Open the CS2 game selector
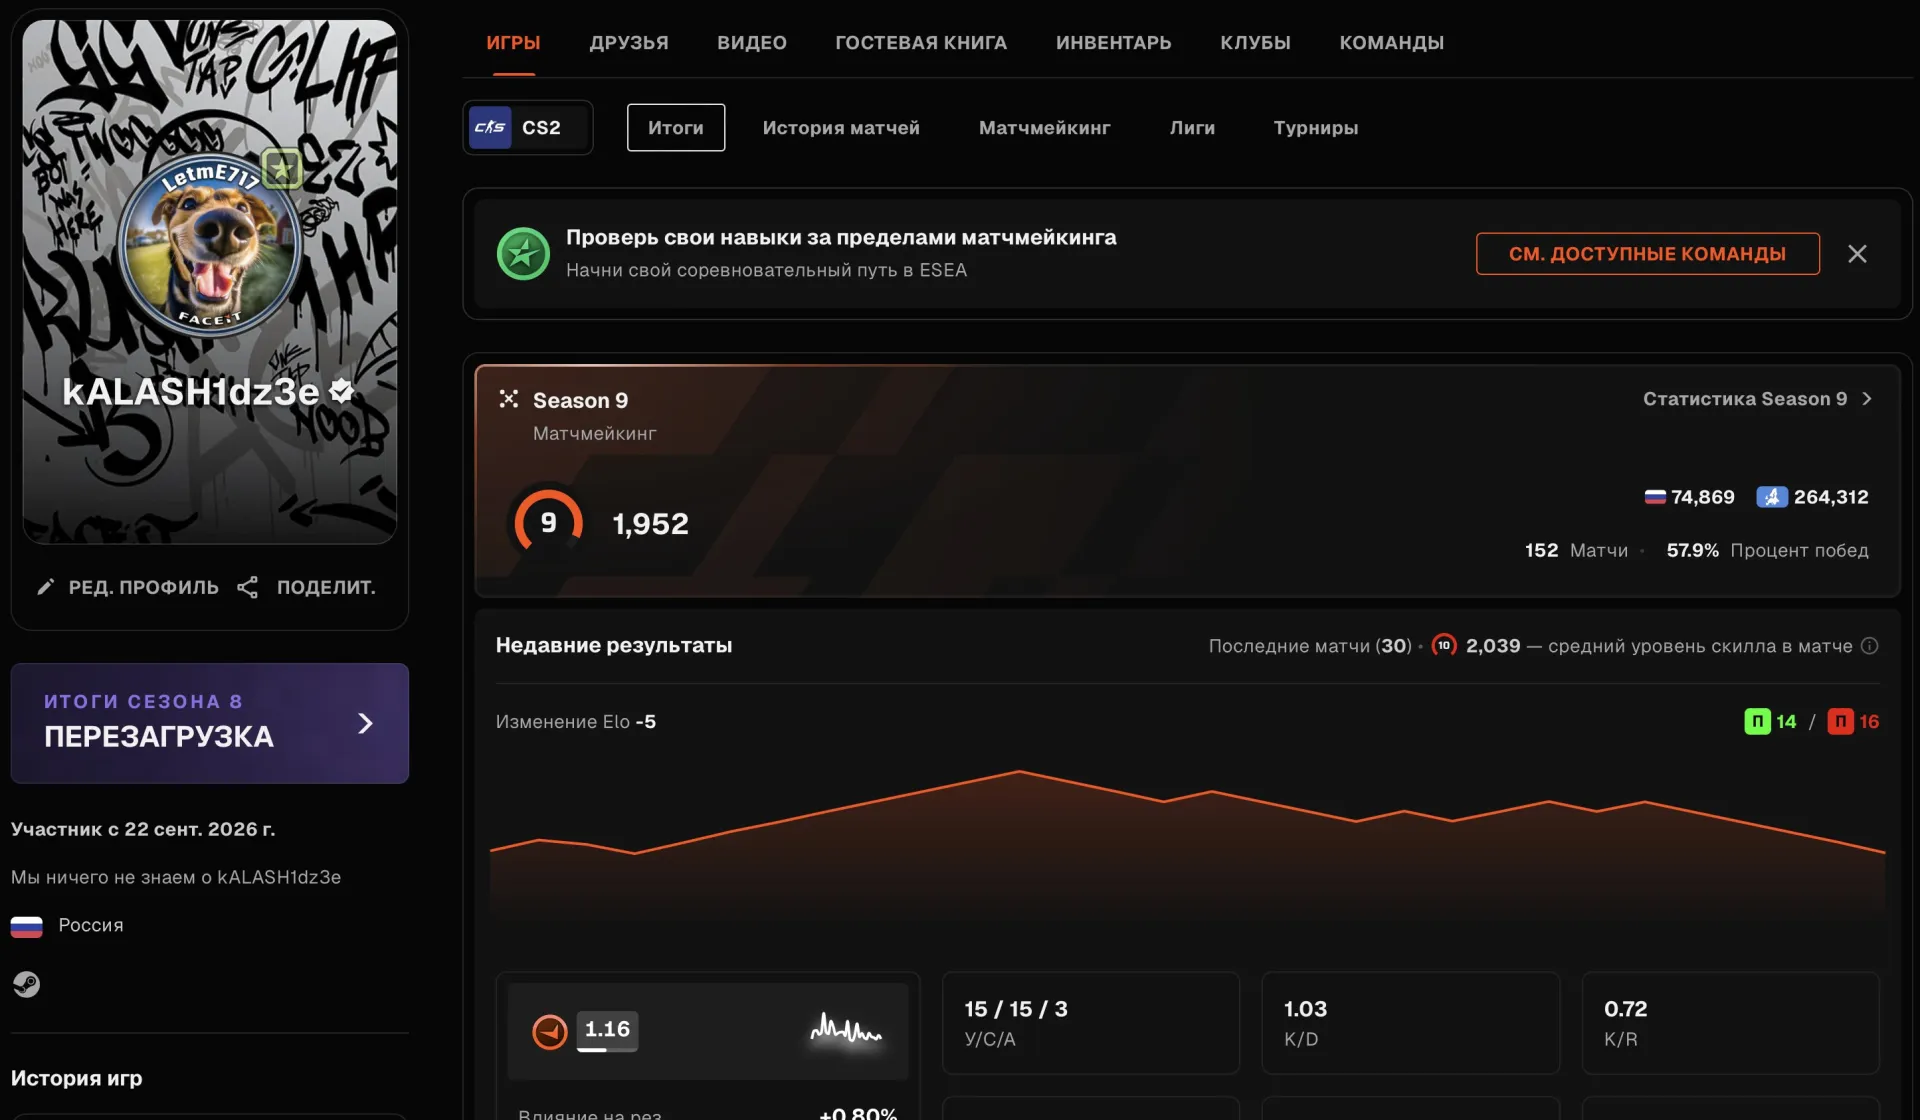Screen dimensions: 1920x1120 click(528, 127)
